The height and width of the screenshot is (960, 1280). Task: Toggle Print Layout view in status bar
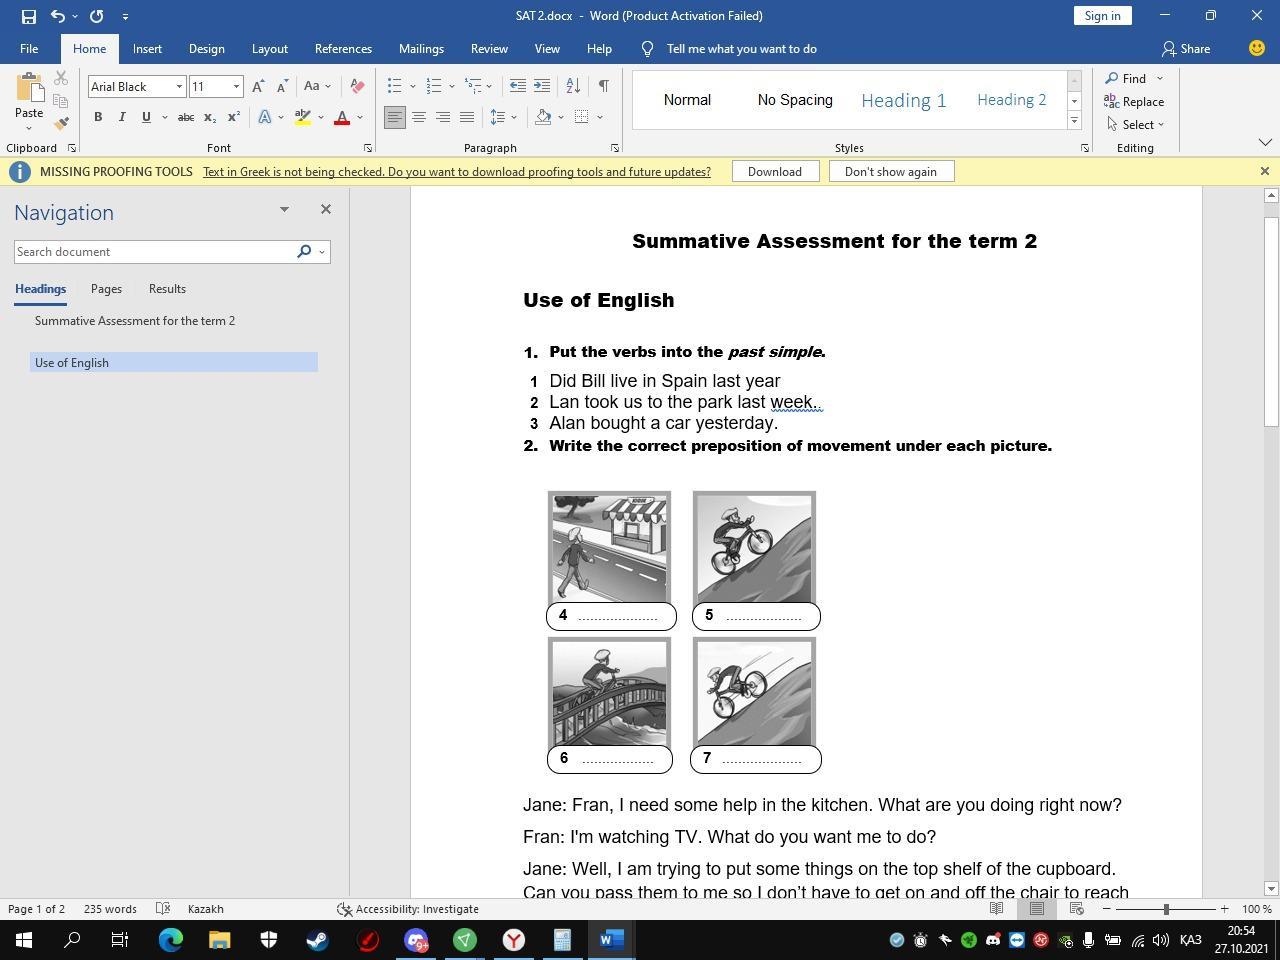(x=1037, y=909)
